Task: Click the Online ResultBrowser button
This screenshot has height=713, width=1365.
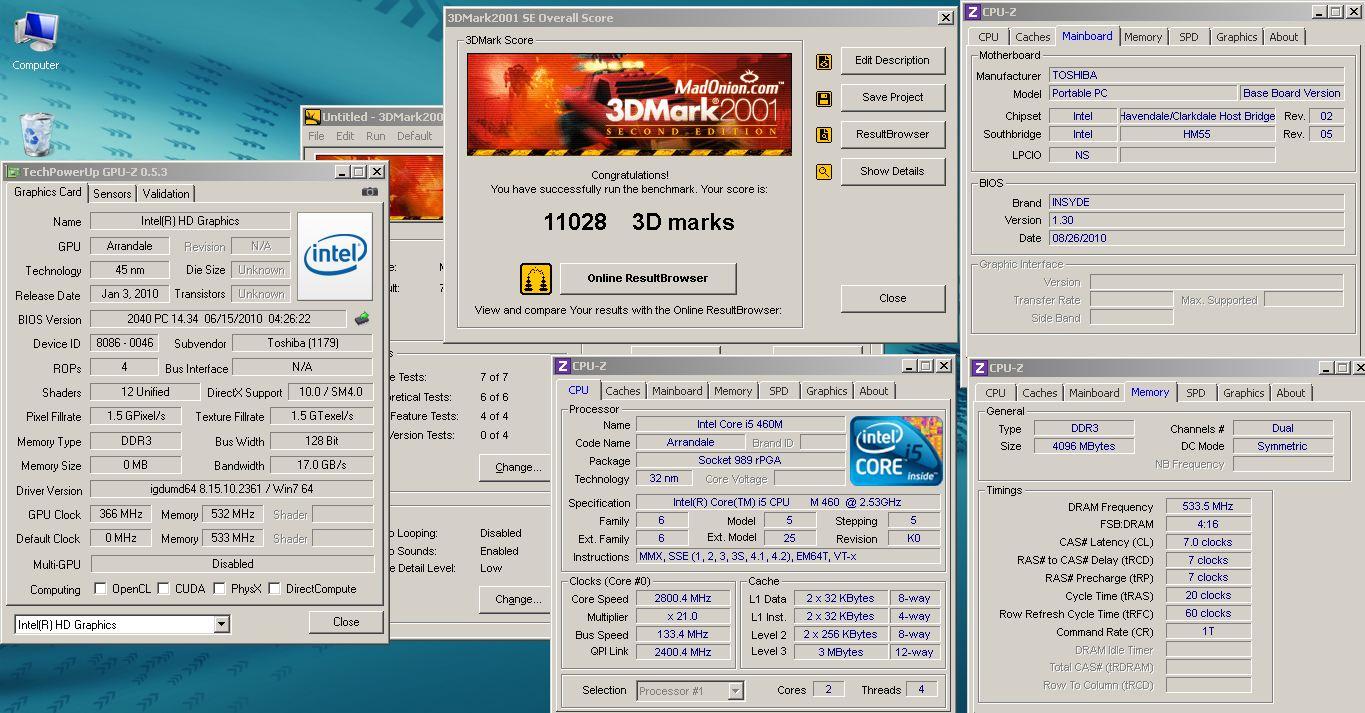Action: pyautogui.click(x=648, y=278)
